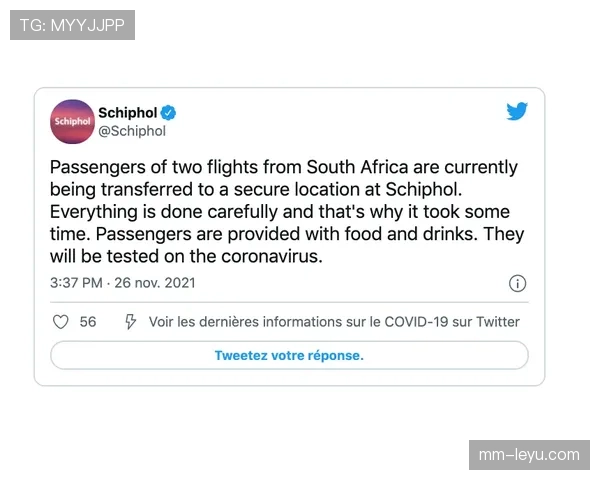Viewport: 600px width, 480px height.
Task: Open the tweet info icon
Action: tap(518, 283)
